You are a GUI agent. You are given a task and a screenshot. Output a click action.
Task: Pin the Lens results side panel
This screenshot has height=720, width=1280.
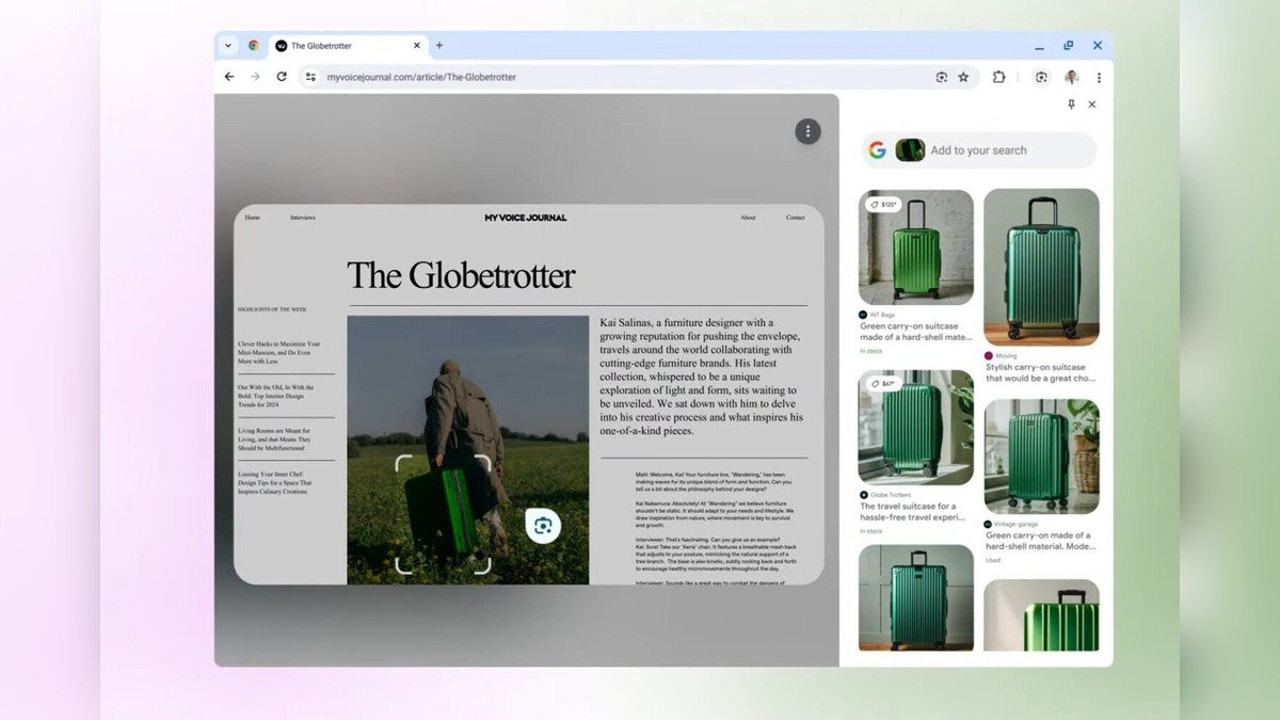[x=1071, y=104]
